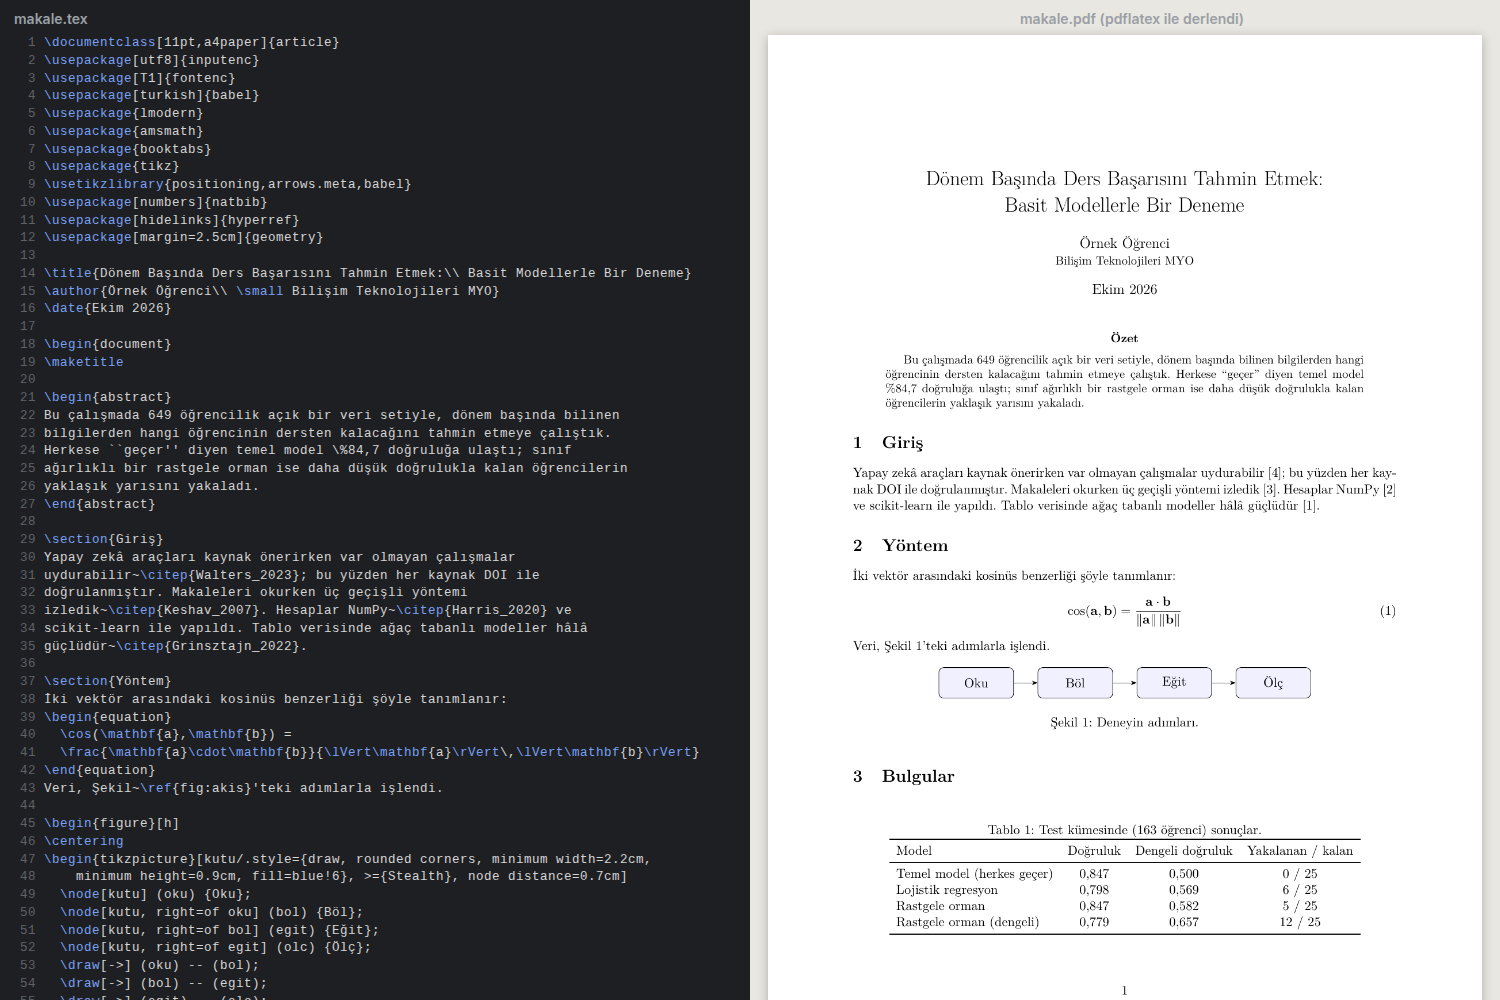Screen dimensions: 1500x1000
Task: Click the "Lojistik regresyon" table row label
Action: point(947,890)
